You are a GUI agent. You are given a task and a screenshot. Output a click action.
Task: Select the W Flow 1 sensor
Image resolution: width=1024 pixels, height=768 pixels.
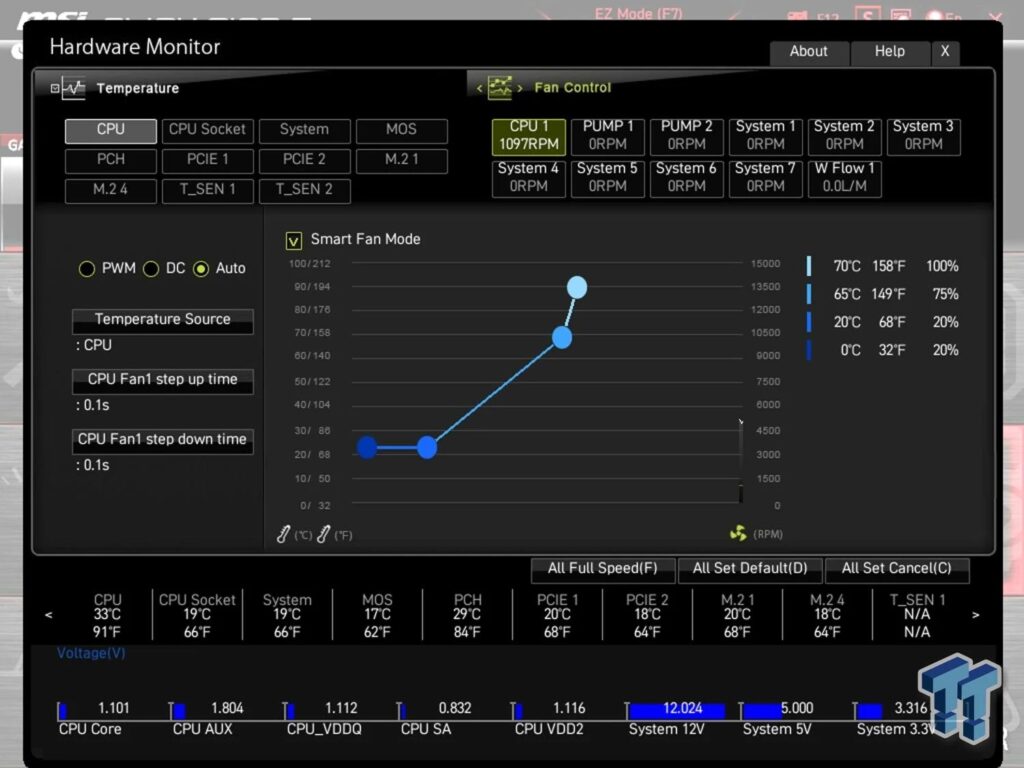point(844,178)
